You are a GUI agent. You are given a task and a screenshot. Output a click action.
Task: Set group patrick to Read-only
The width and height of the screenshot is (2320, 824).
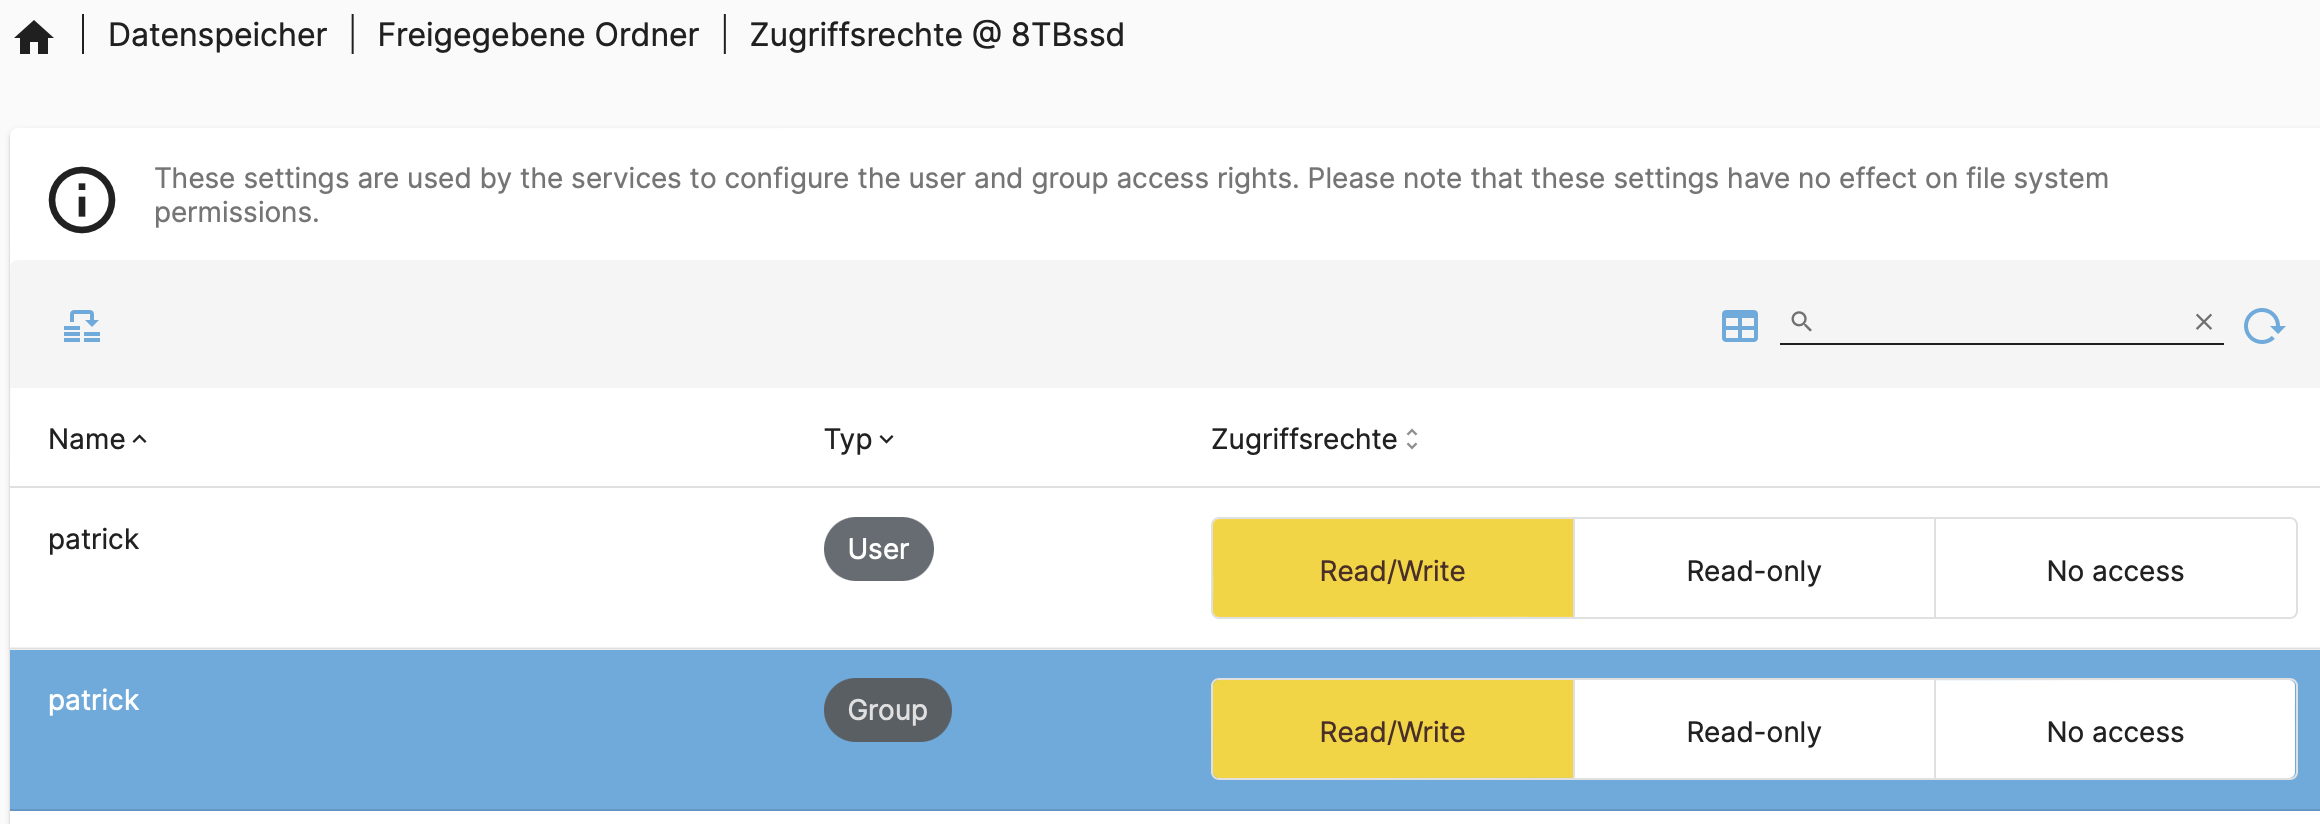pyautogui.click(x=1753, y=731)
